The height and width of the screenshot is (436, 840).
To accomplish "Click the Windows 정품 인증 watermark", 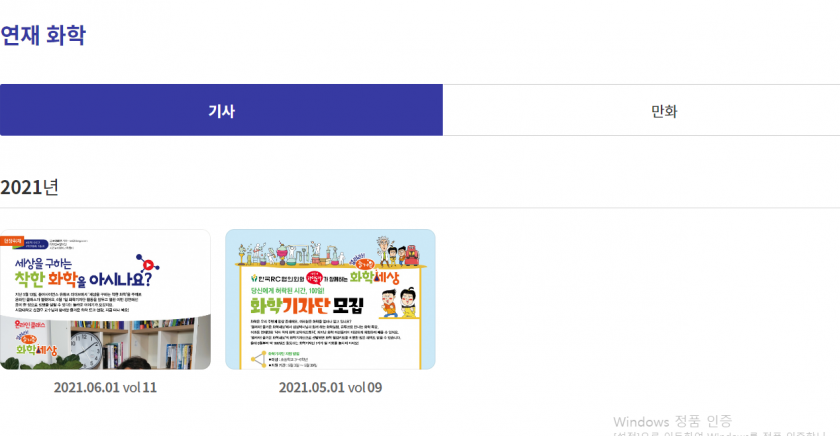I will click(672, 422).
